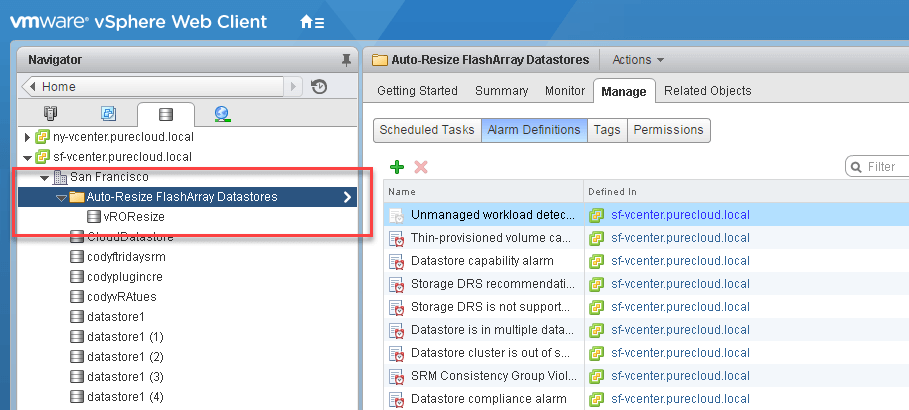Switch to Networking inventory tab
The width and height of the screenshot is (909, 410).
coord(222,114)
